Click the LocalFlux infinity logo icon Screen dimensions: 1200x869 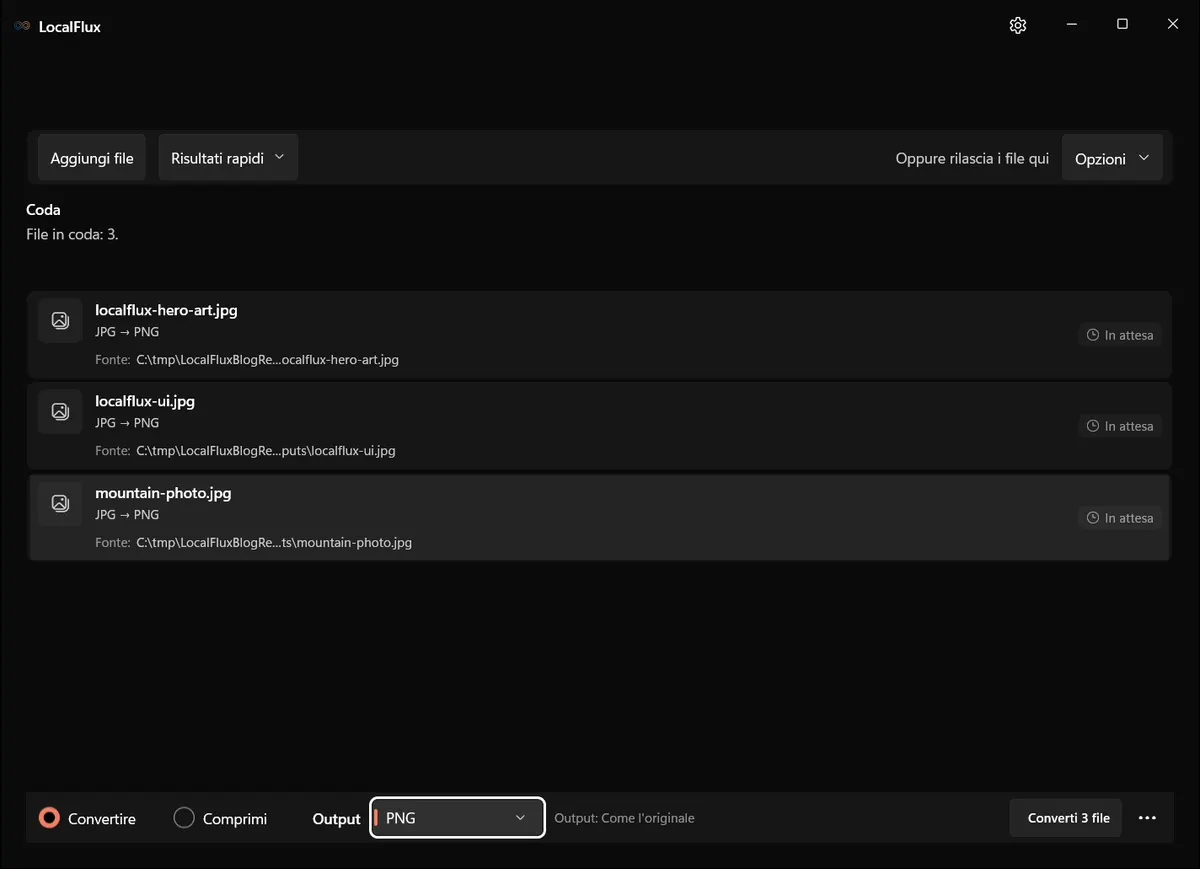click(x=22, y=26)
